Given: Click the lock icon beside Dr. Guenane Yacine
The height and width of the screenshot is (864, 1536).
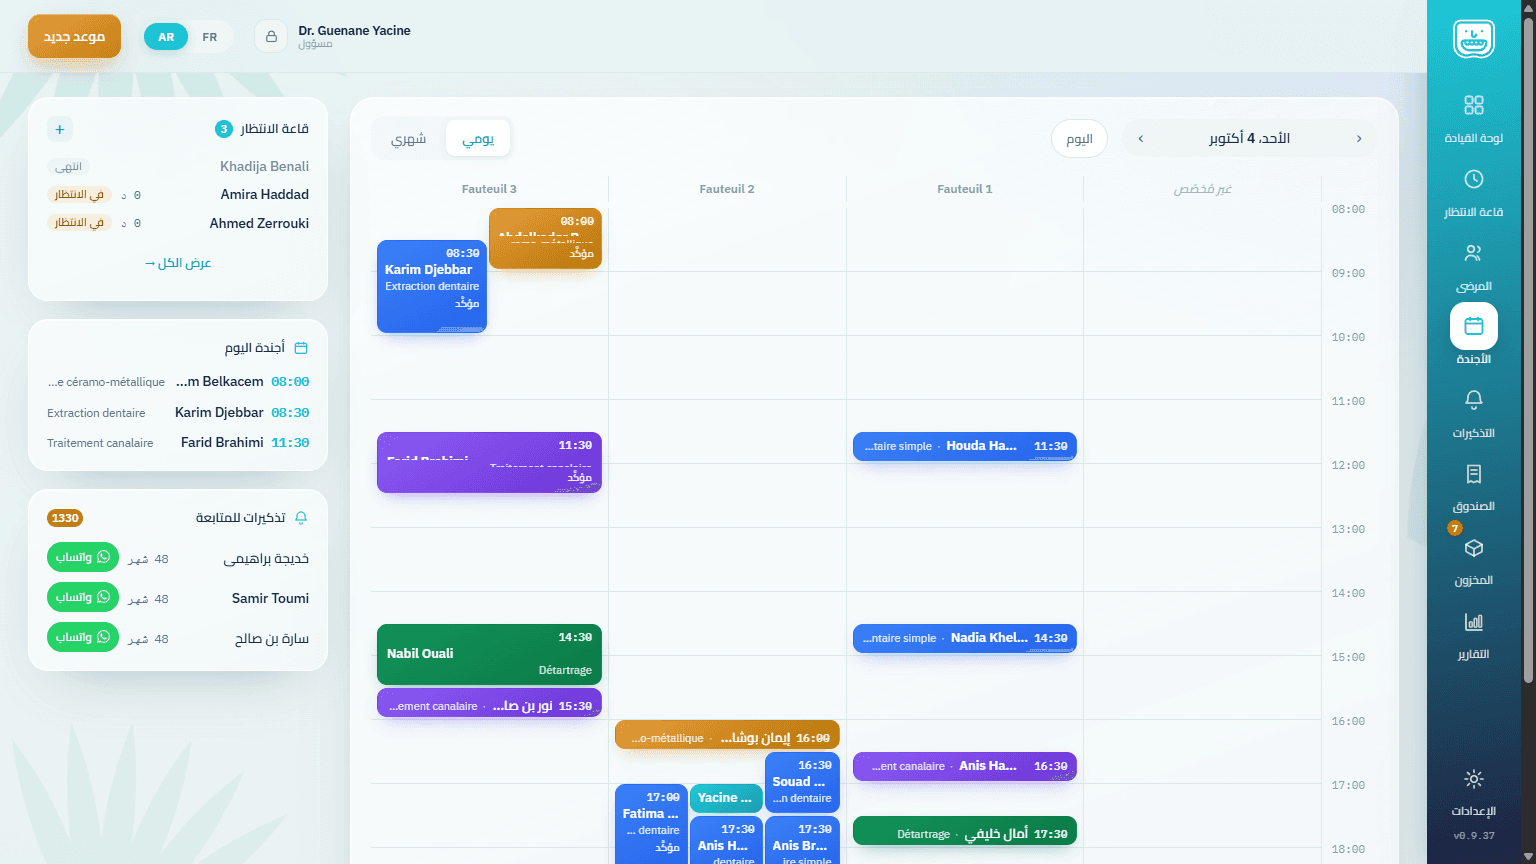Looking at the screenshot, I should click(x=271, y=37).
